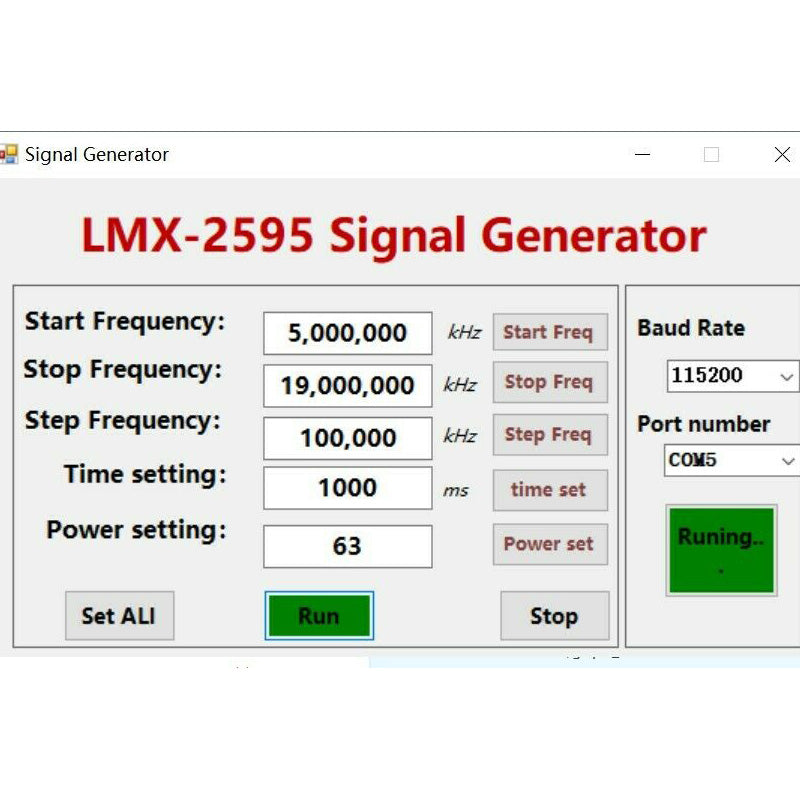
Task: Select the Power setting field showing 63
Action: click(x=347, y=547)
